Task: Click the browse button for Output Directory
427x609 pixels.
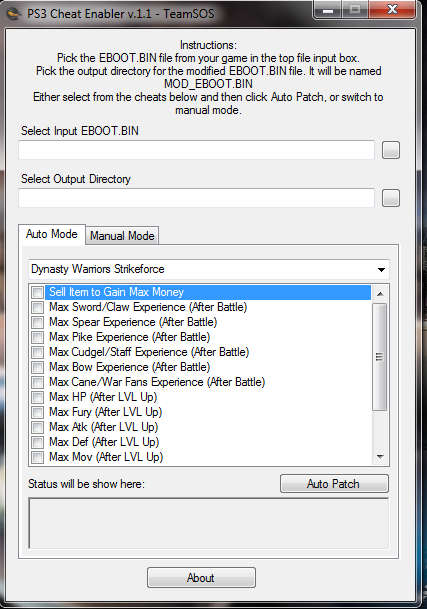Action: pyautogui.click(x=391, y=198)
